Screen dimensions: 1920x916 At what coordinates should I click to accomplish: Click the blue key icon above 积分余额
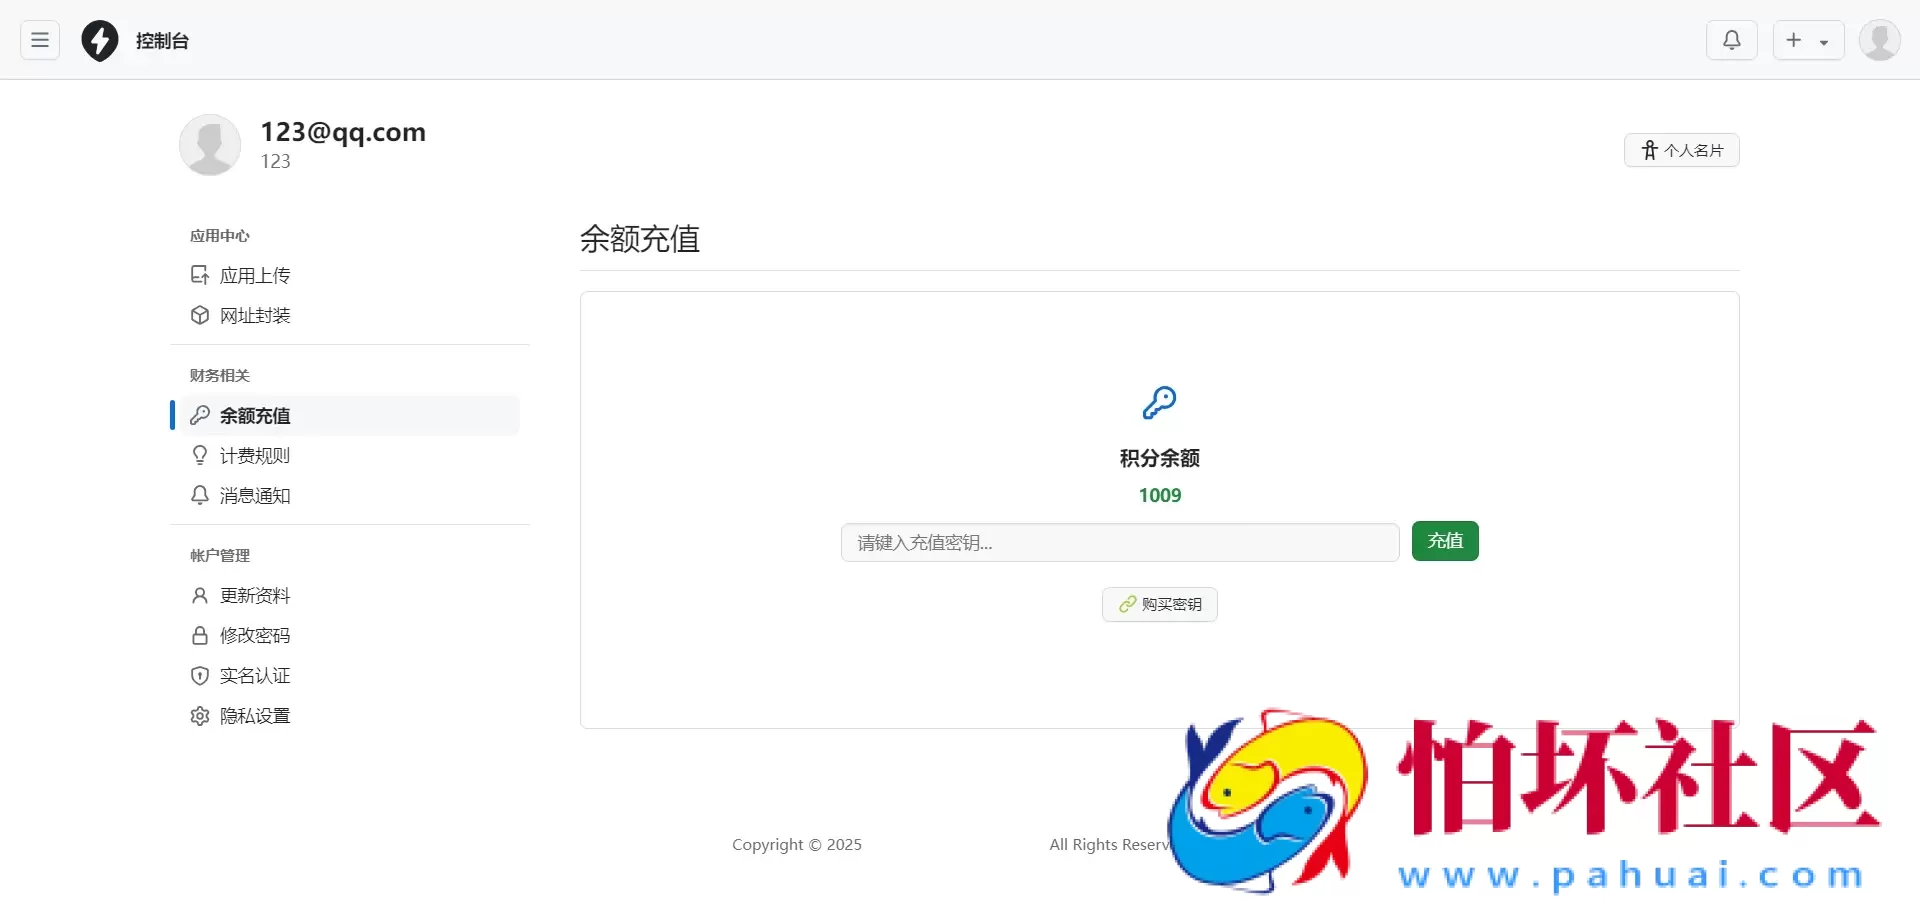tap(1159, 403)
